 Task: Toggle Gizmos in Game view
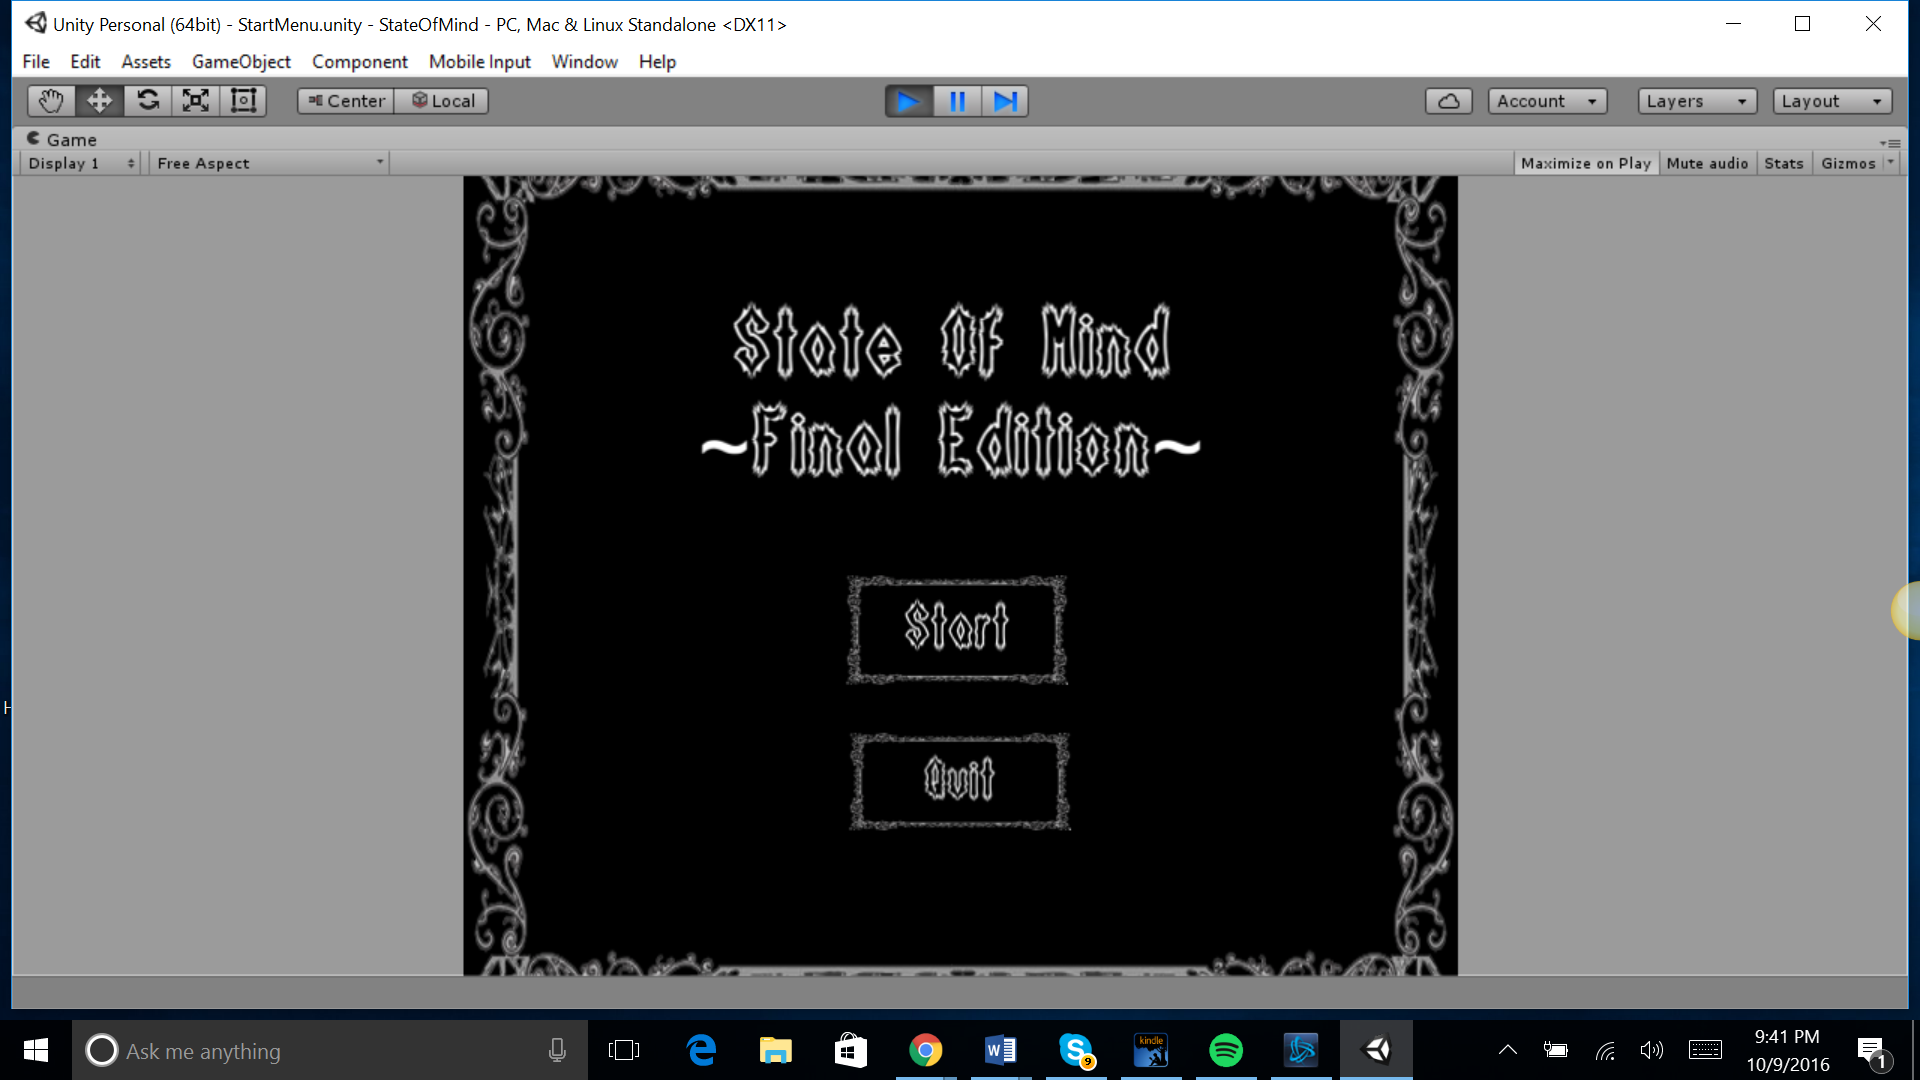tap(1848, 163)
